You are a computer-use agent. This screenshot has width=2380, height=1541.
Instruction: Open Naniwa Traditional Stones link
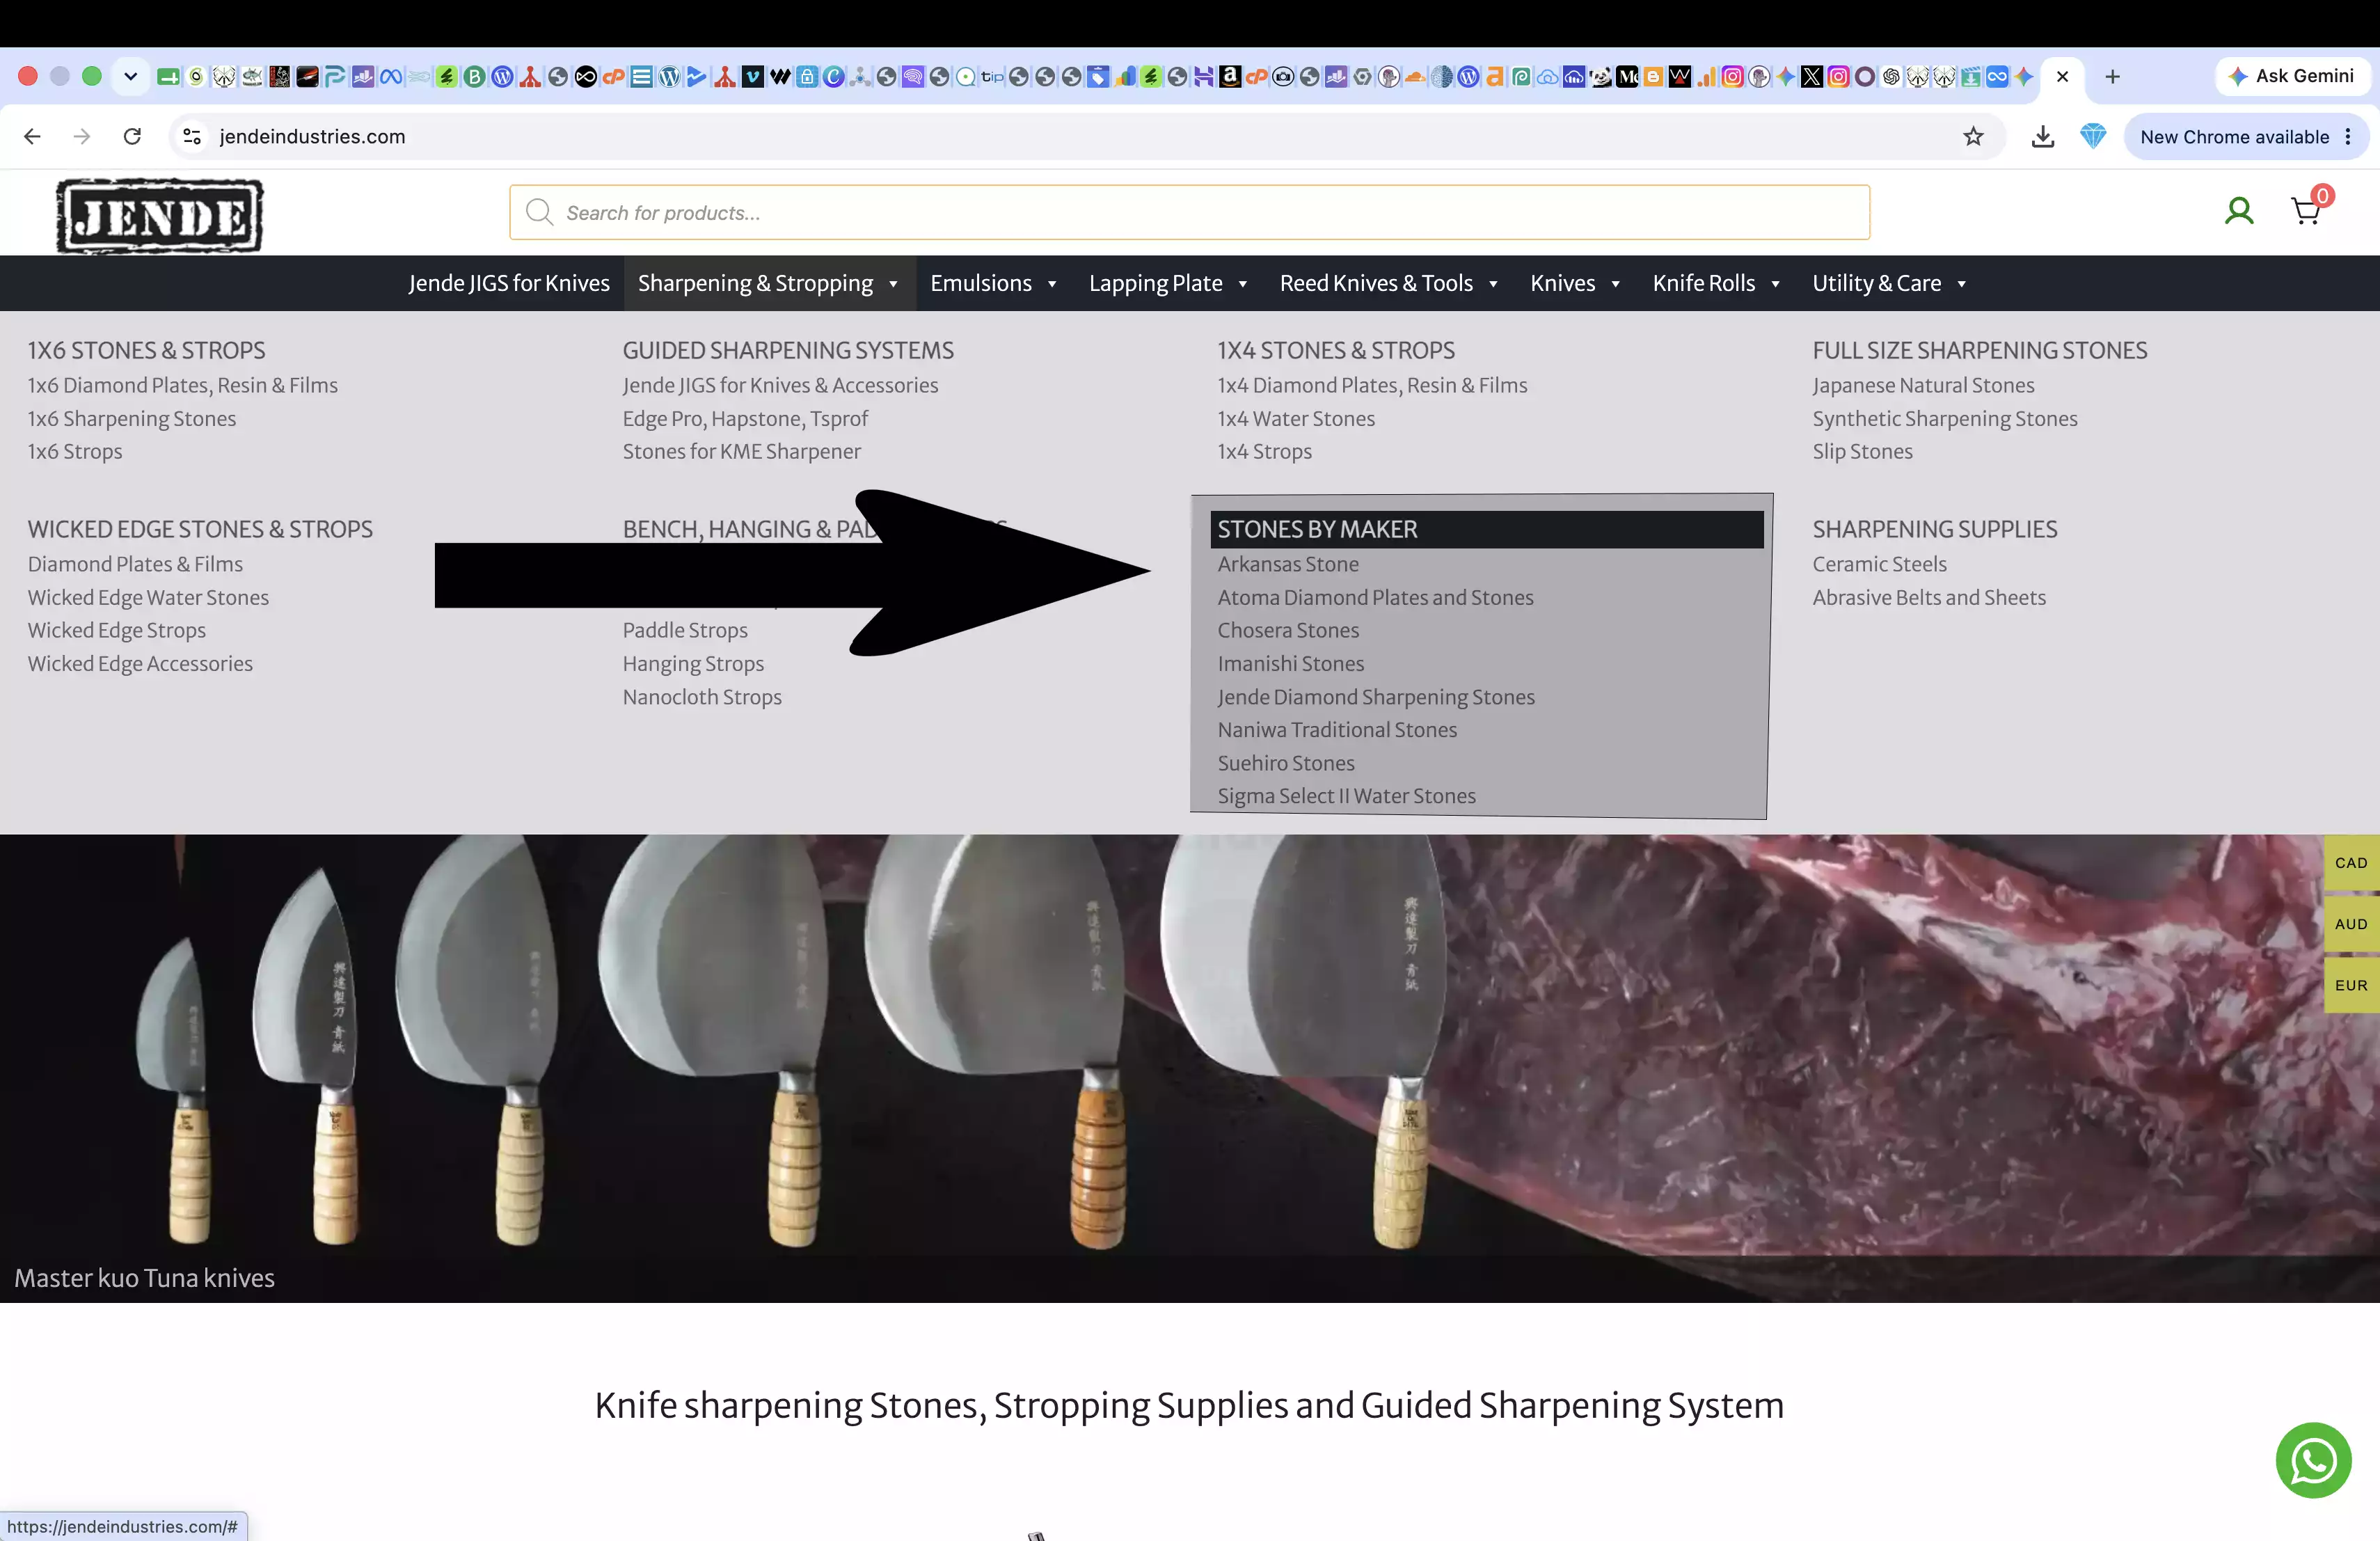(x=1337, y=729)
